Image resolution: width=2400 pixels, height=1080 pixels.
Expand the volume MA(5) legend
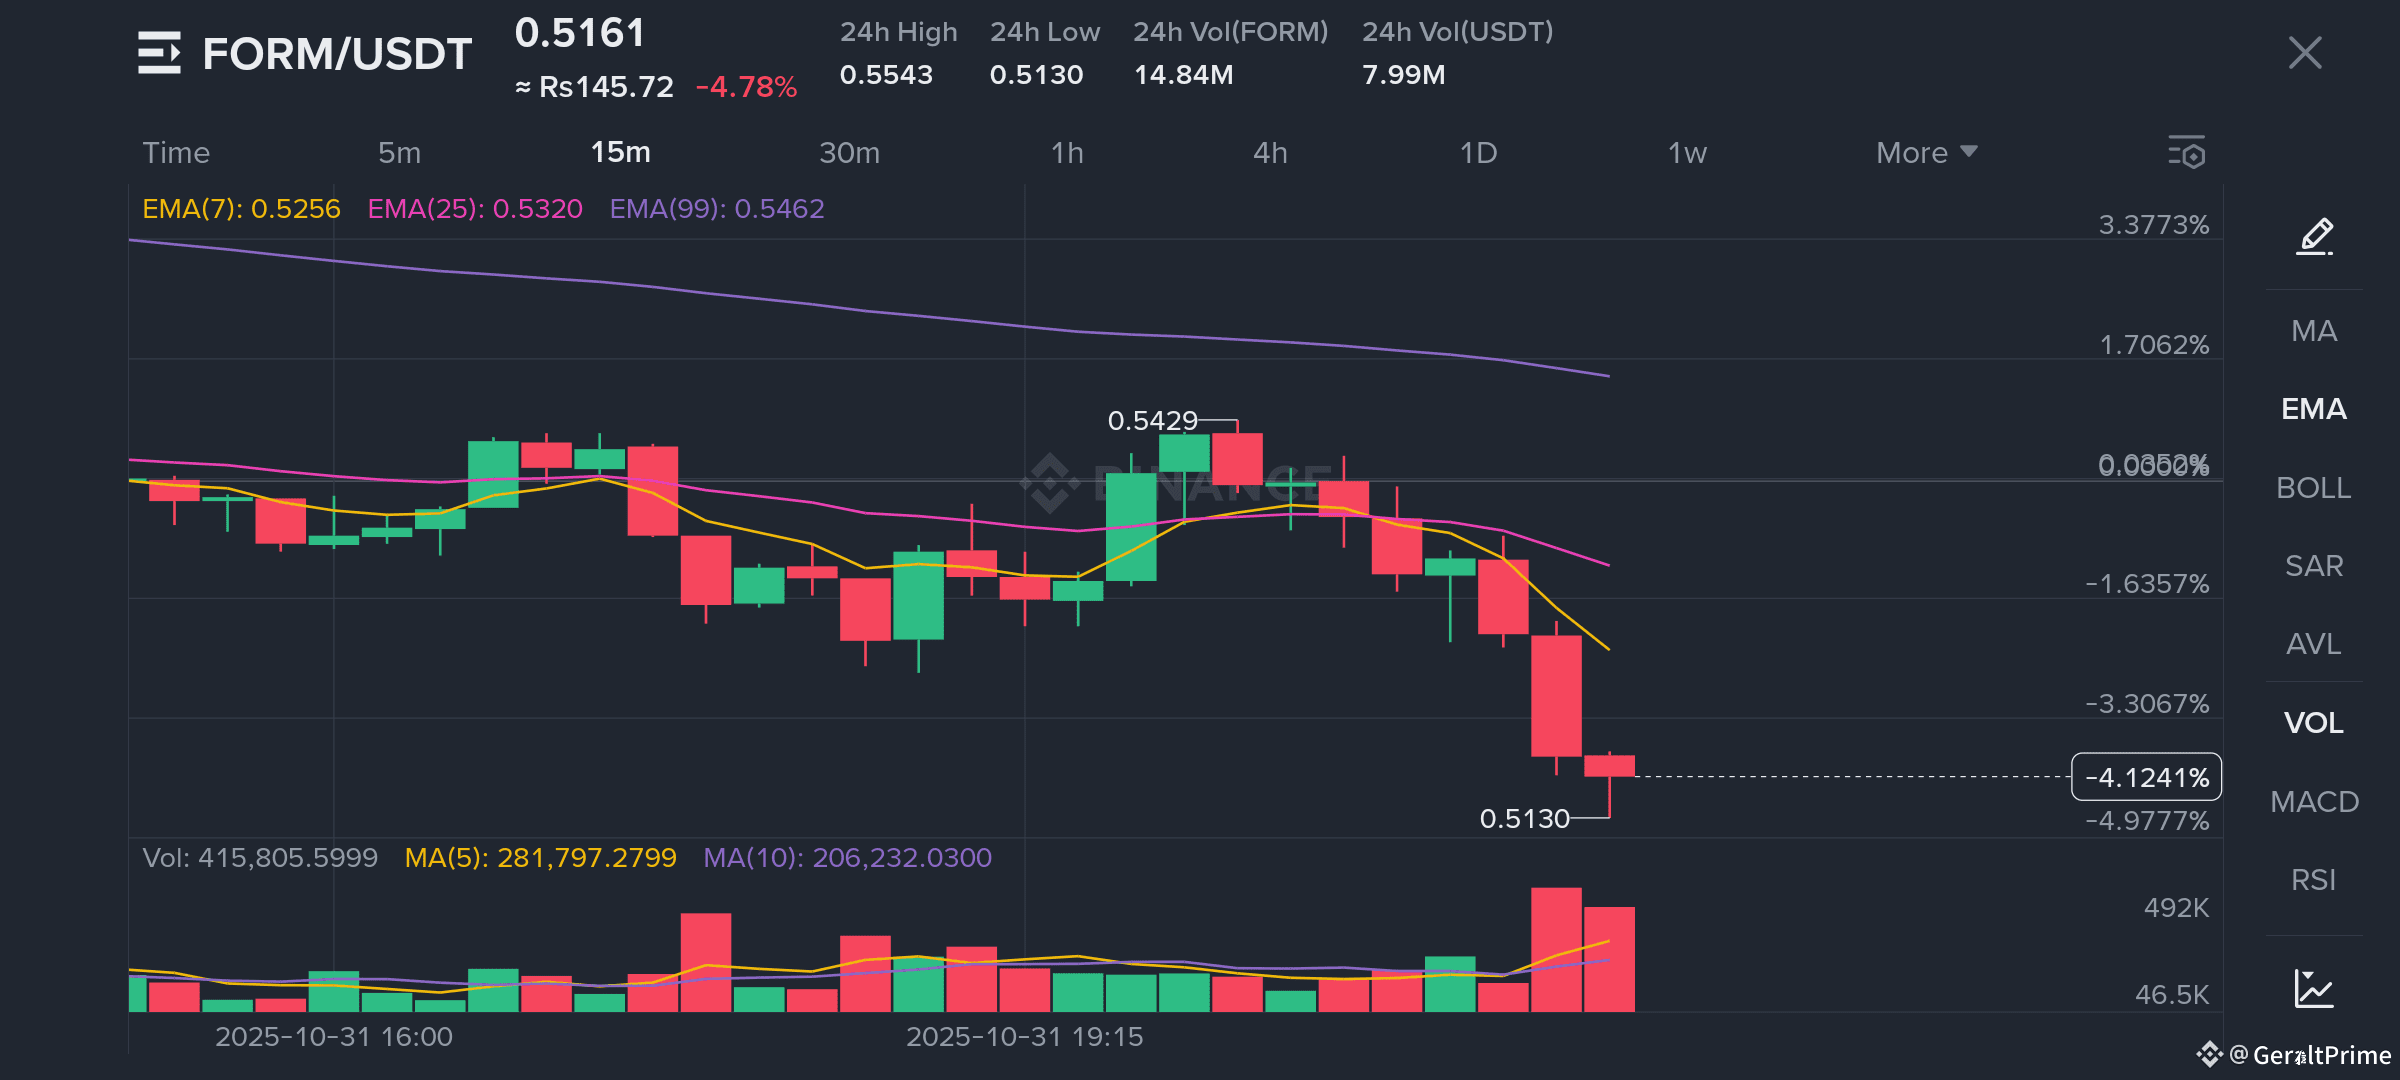tap(539, 857)
